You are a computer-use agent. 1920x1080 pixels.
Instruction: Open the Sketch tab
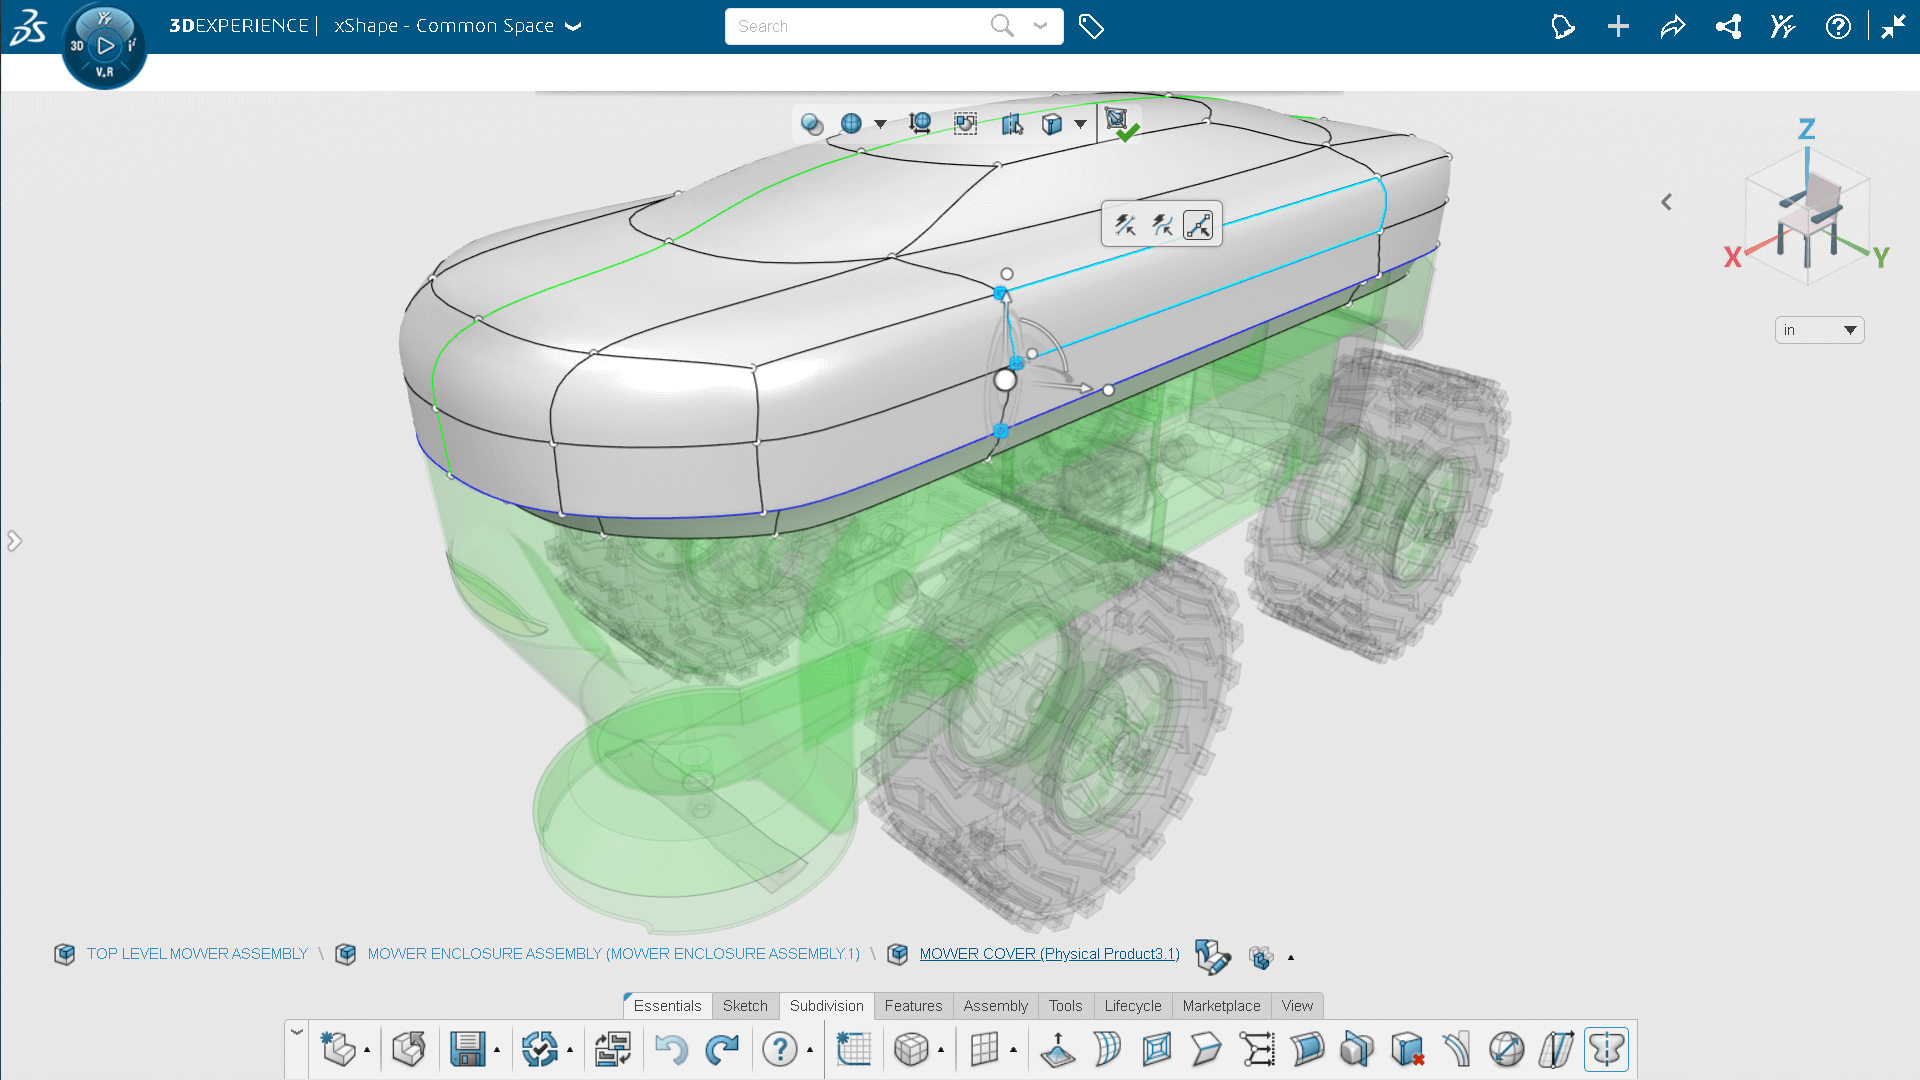pyautogui.click(x=745, y=1006)
